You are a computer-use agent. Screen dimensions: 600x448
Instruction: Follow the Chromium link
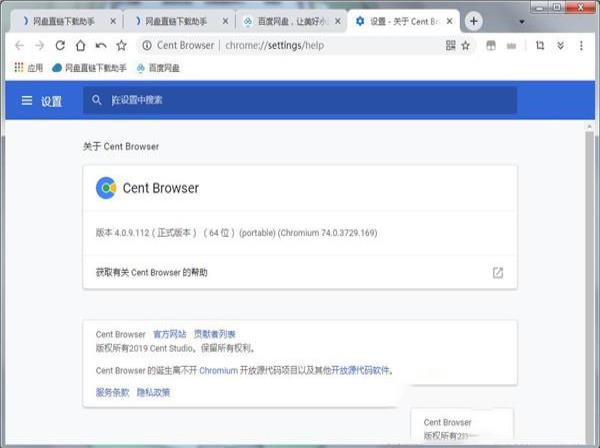[x=218, y=370]
